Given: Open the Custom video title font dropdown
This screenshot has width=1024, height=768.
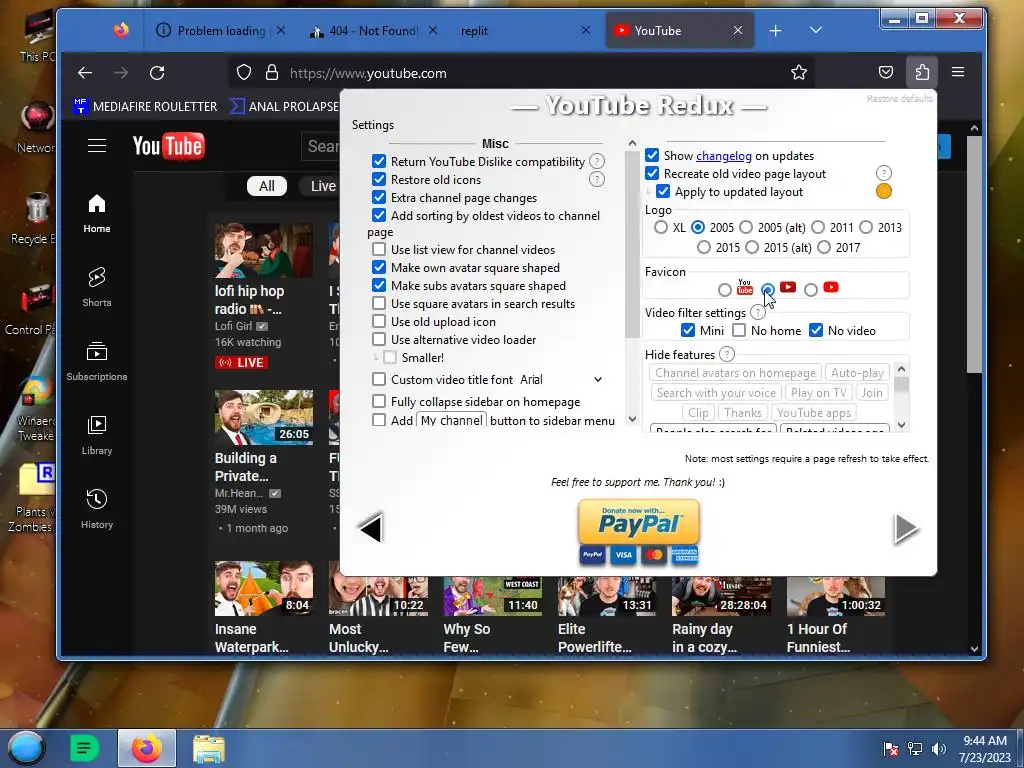Looking at the screenshot, I should click(562, 379).
